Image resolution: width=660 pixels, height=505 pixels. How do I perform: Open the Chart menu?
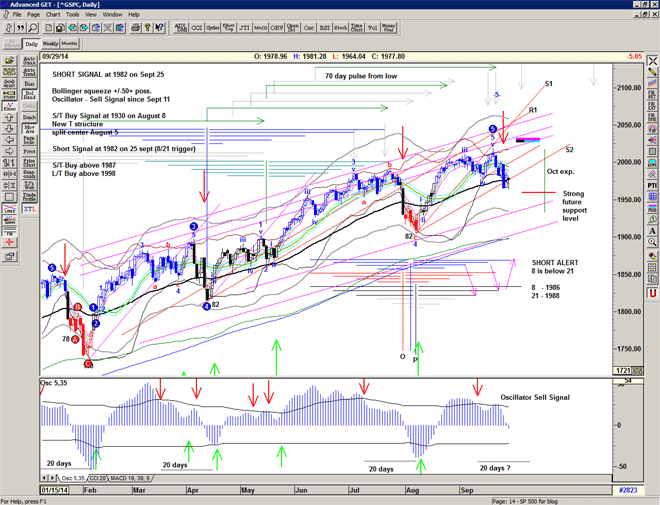pyautogui.click(x=52, y=15)
